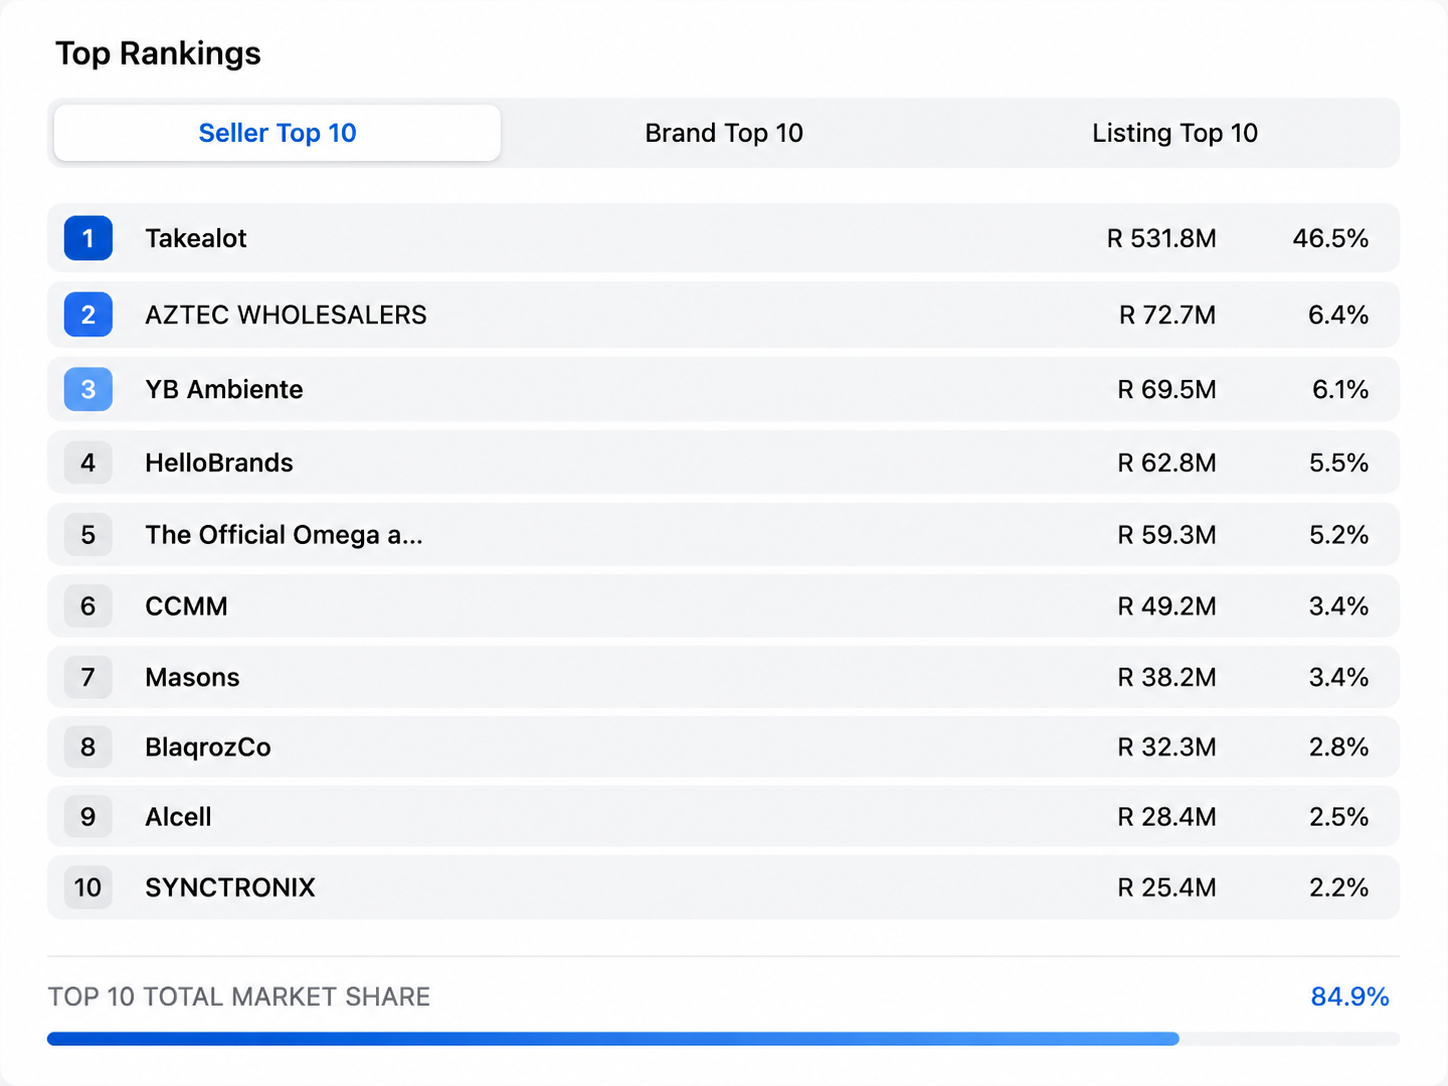Select the Takealot seller name
1448x1086 pixels.
(196, 238)
